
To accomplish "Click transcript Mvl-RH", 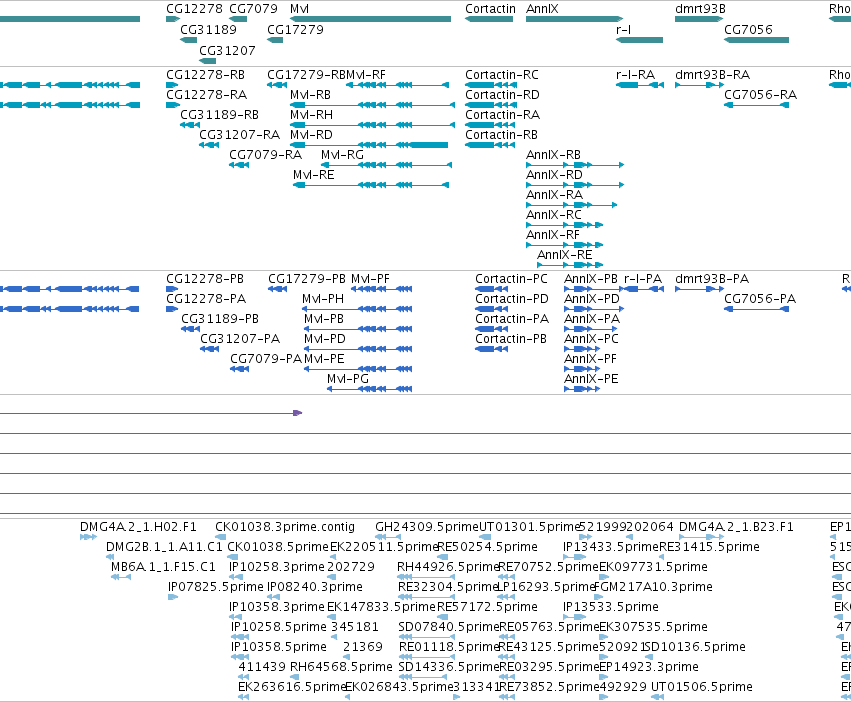I will point(372,125).
